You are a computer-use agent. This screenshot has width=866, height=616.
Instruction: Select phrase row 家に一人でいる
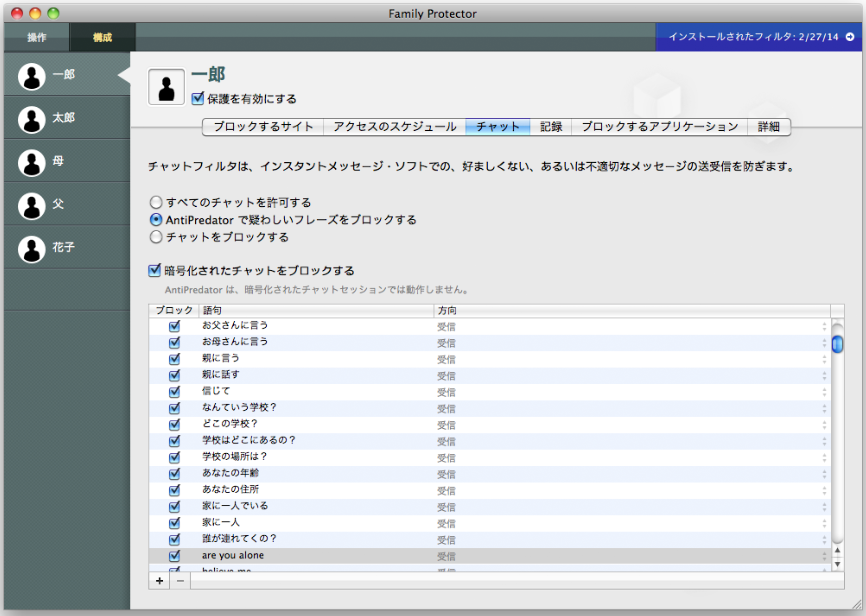(x=489, y=506)
